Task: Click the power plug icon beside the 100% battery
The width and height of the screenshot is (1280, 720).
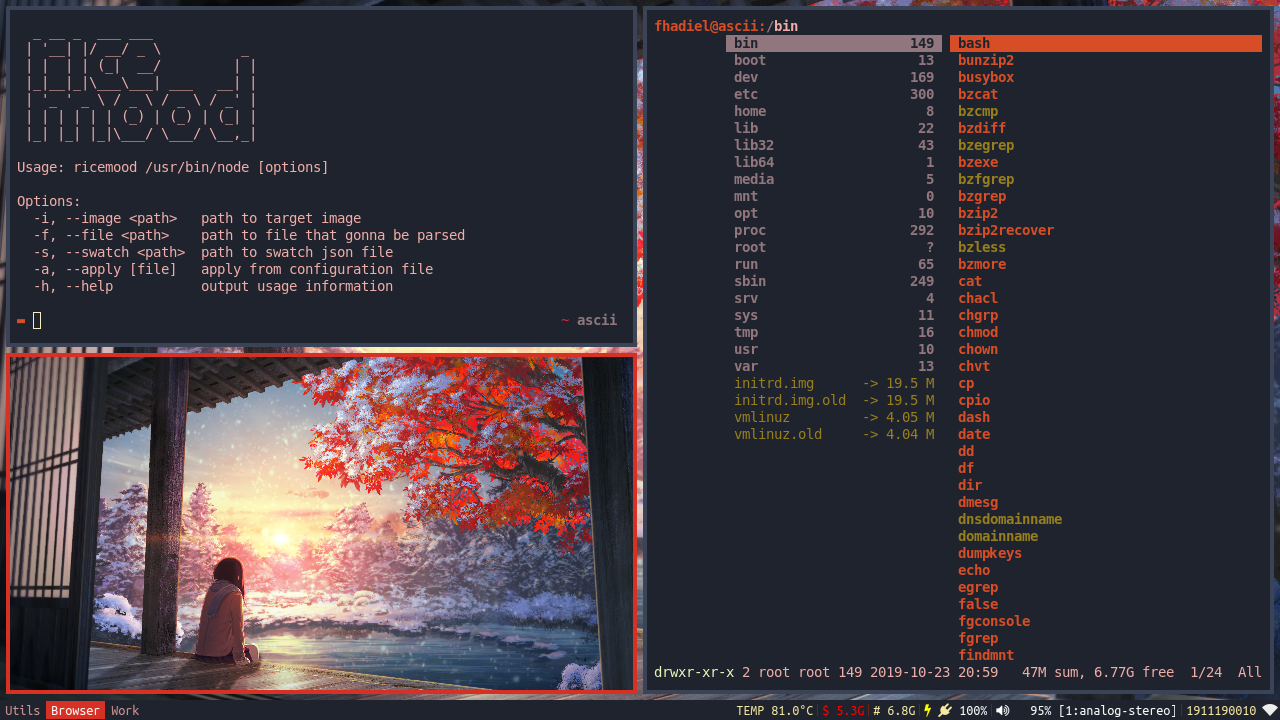Action: tap(942, 710)
